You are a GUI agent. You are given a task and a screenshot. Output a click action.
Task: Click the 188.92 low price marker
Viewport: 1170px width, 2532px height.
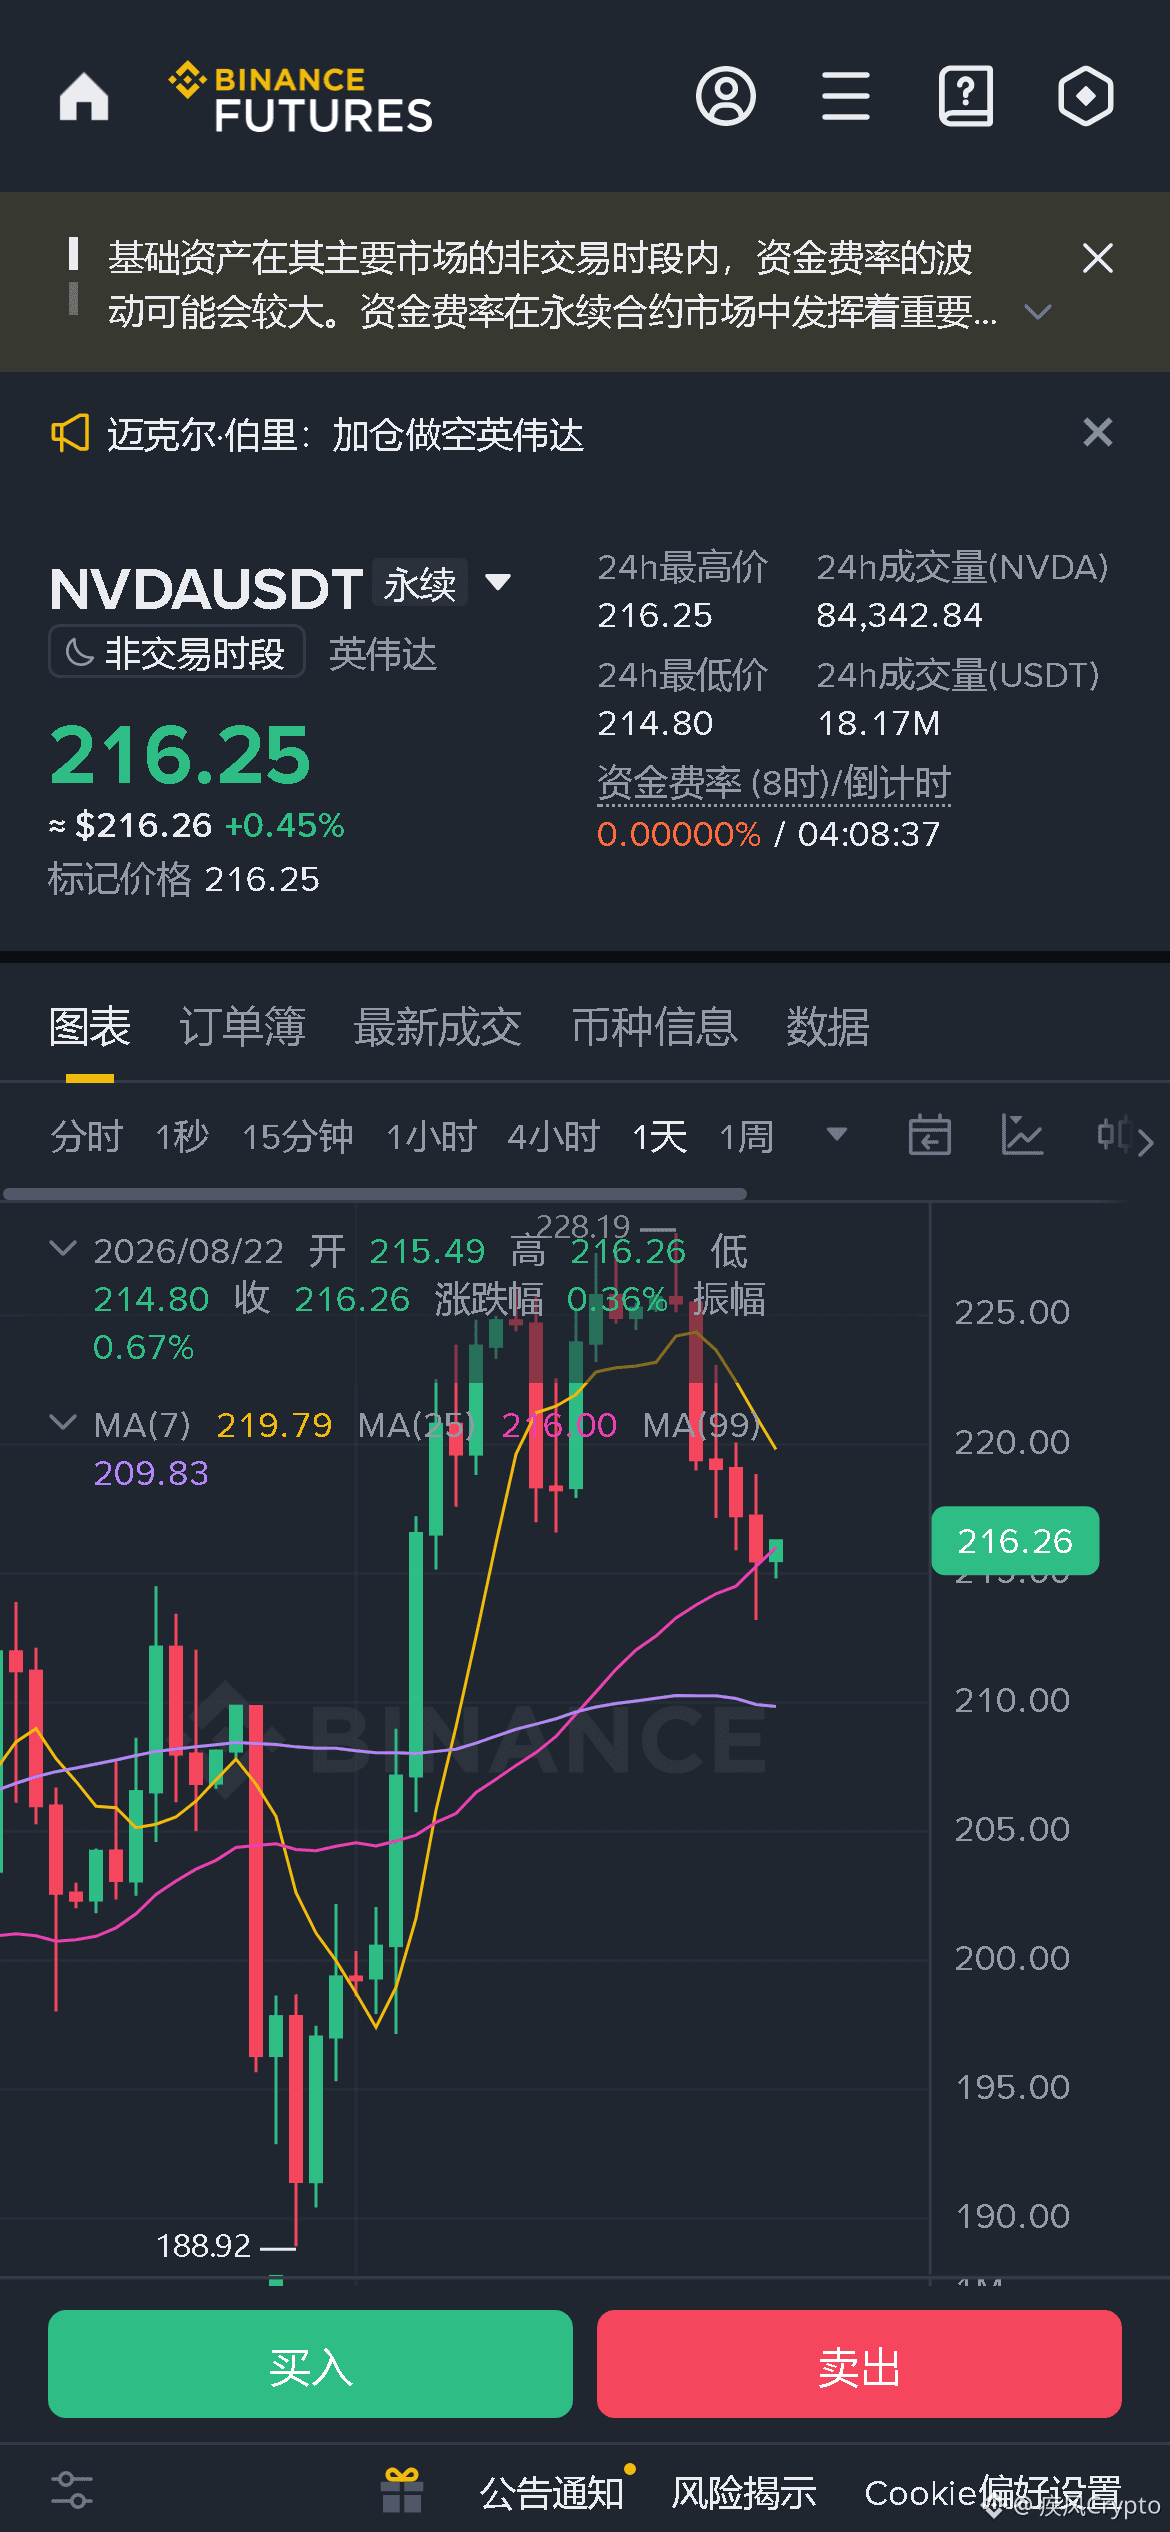coord(204,2246)
